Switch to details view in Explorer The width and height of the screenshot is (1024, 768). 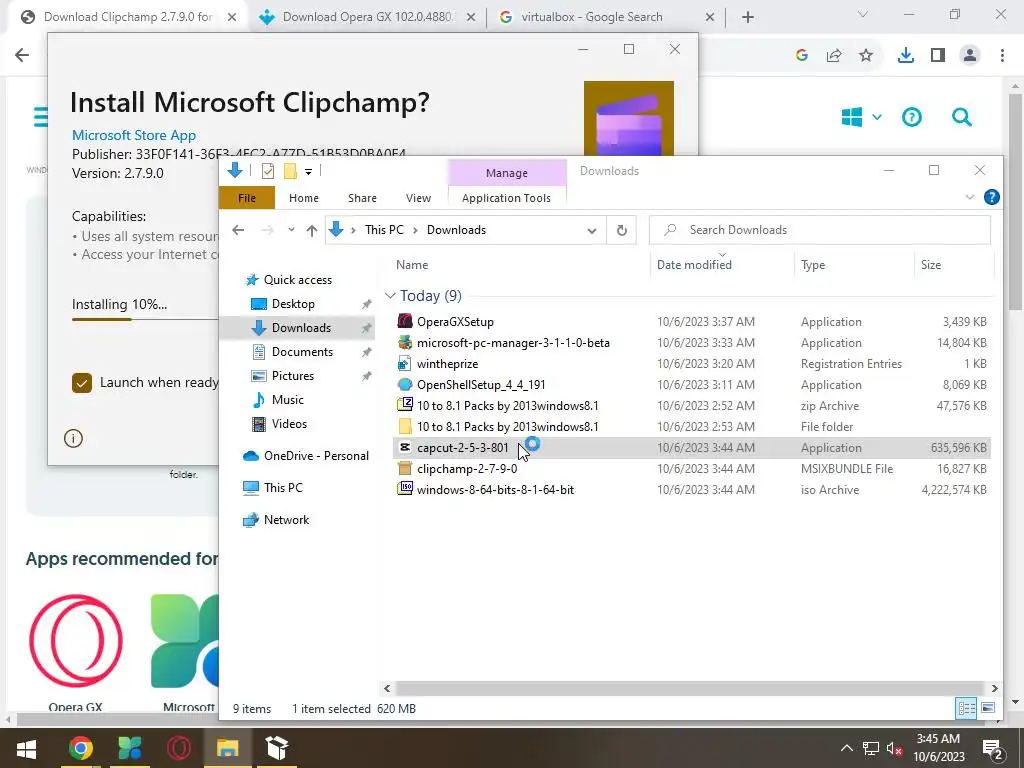(966, 708)
